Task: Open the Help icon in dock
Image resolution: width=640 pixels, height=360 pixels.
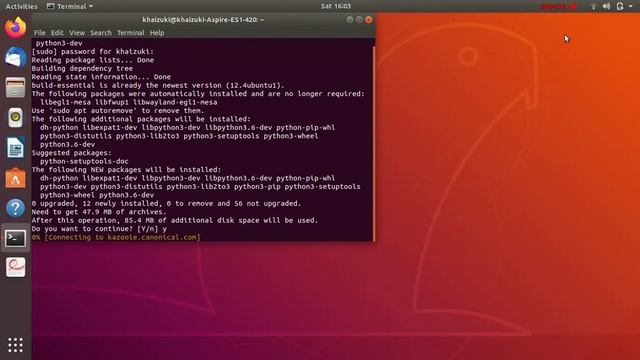Action: [16, 208]
